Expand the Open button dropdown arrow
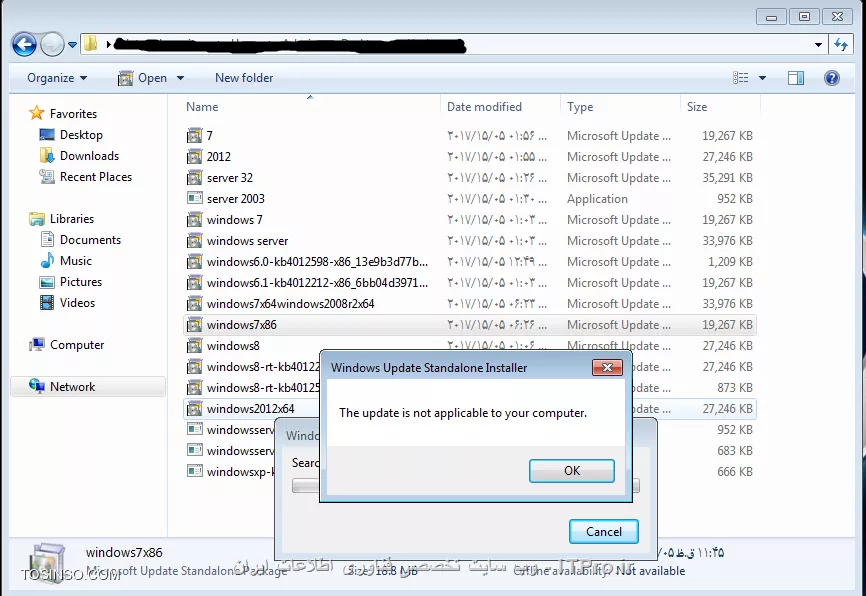 (x=180, y=78)
